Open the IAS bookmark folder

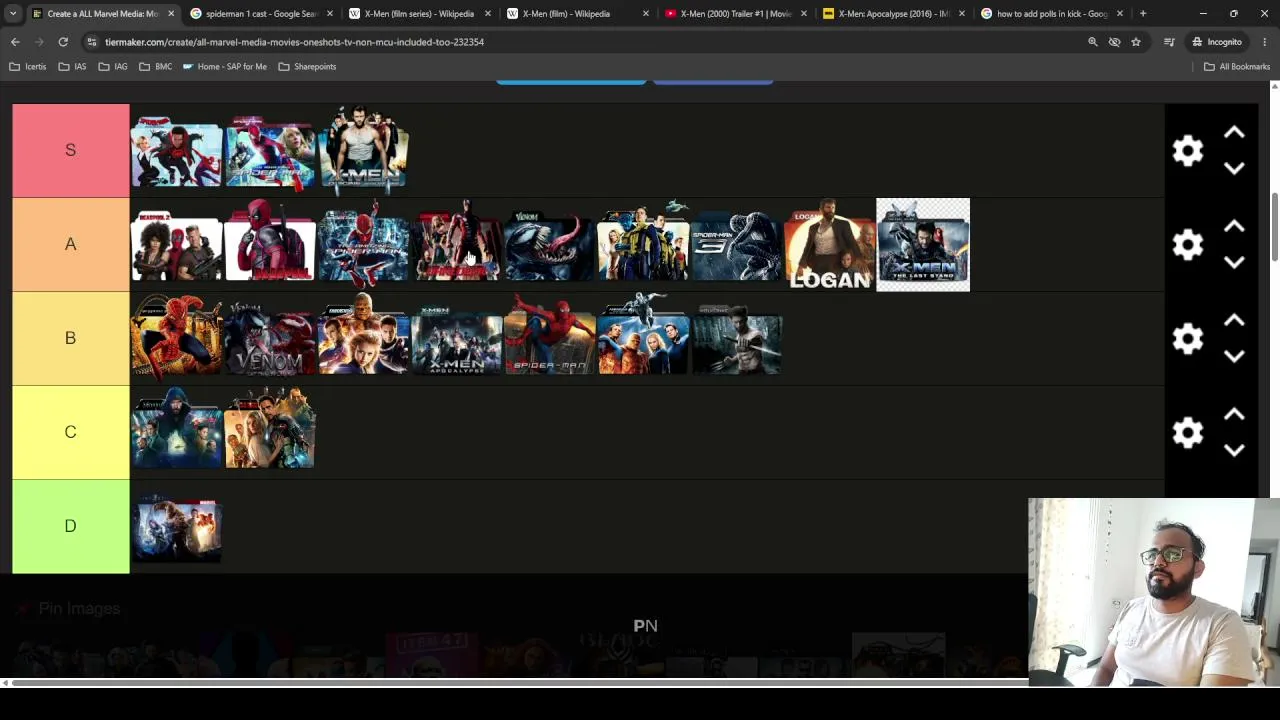(73, 67)
